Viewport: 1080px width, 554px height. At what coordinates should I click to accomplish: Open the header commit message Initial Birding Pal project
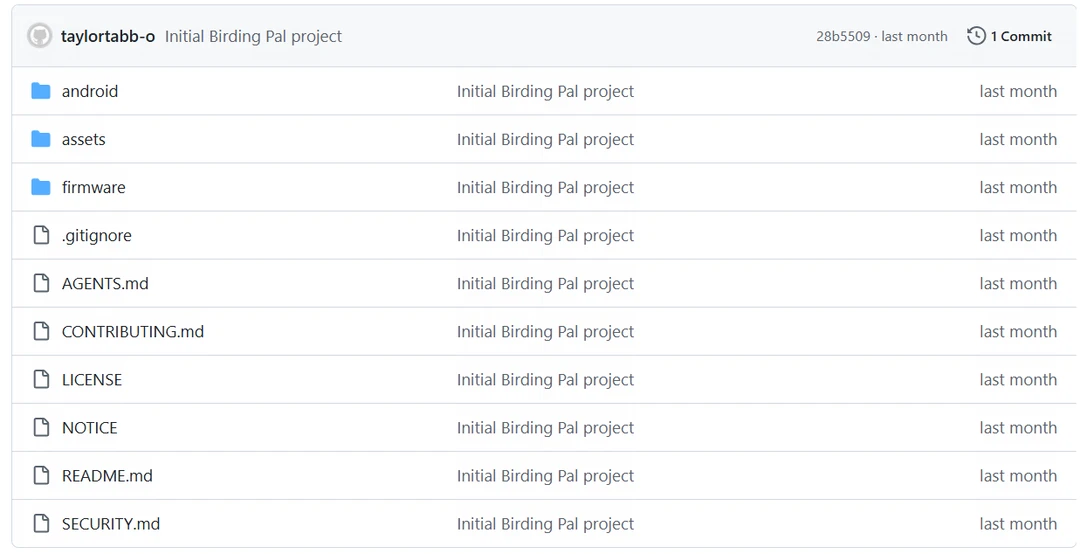253,37
